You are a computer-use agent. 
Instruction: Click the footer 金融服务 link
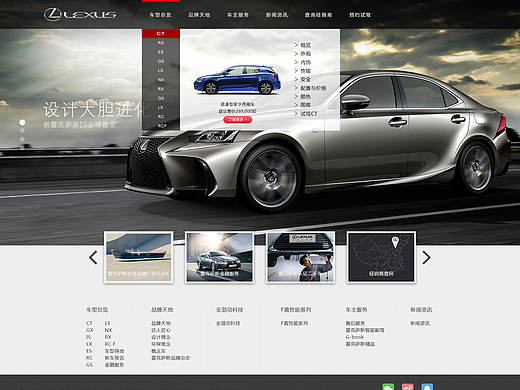(x=114, y=365)
